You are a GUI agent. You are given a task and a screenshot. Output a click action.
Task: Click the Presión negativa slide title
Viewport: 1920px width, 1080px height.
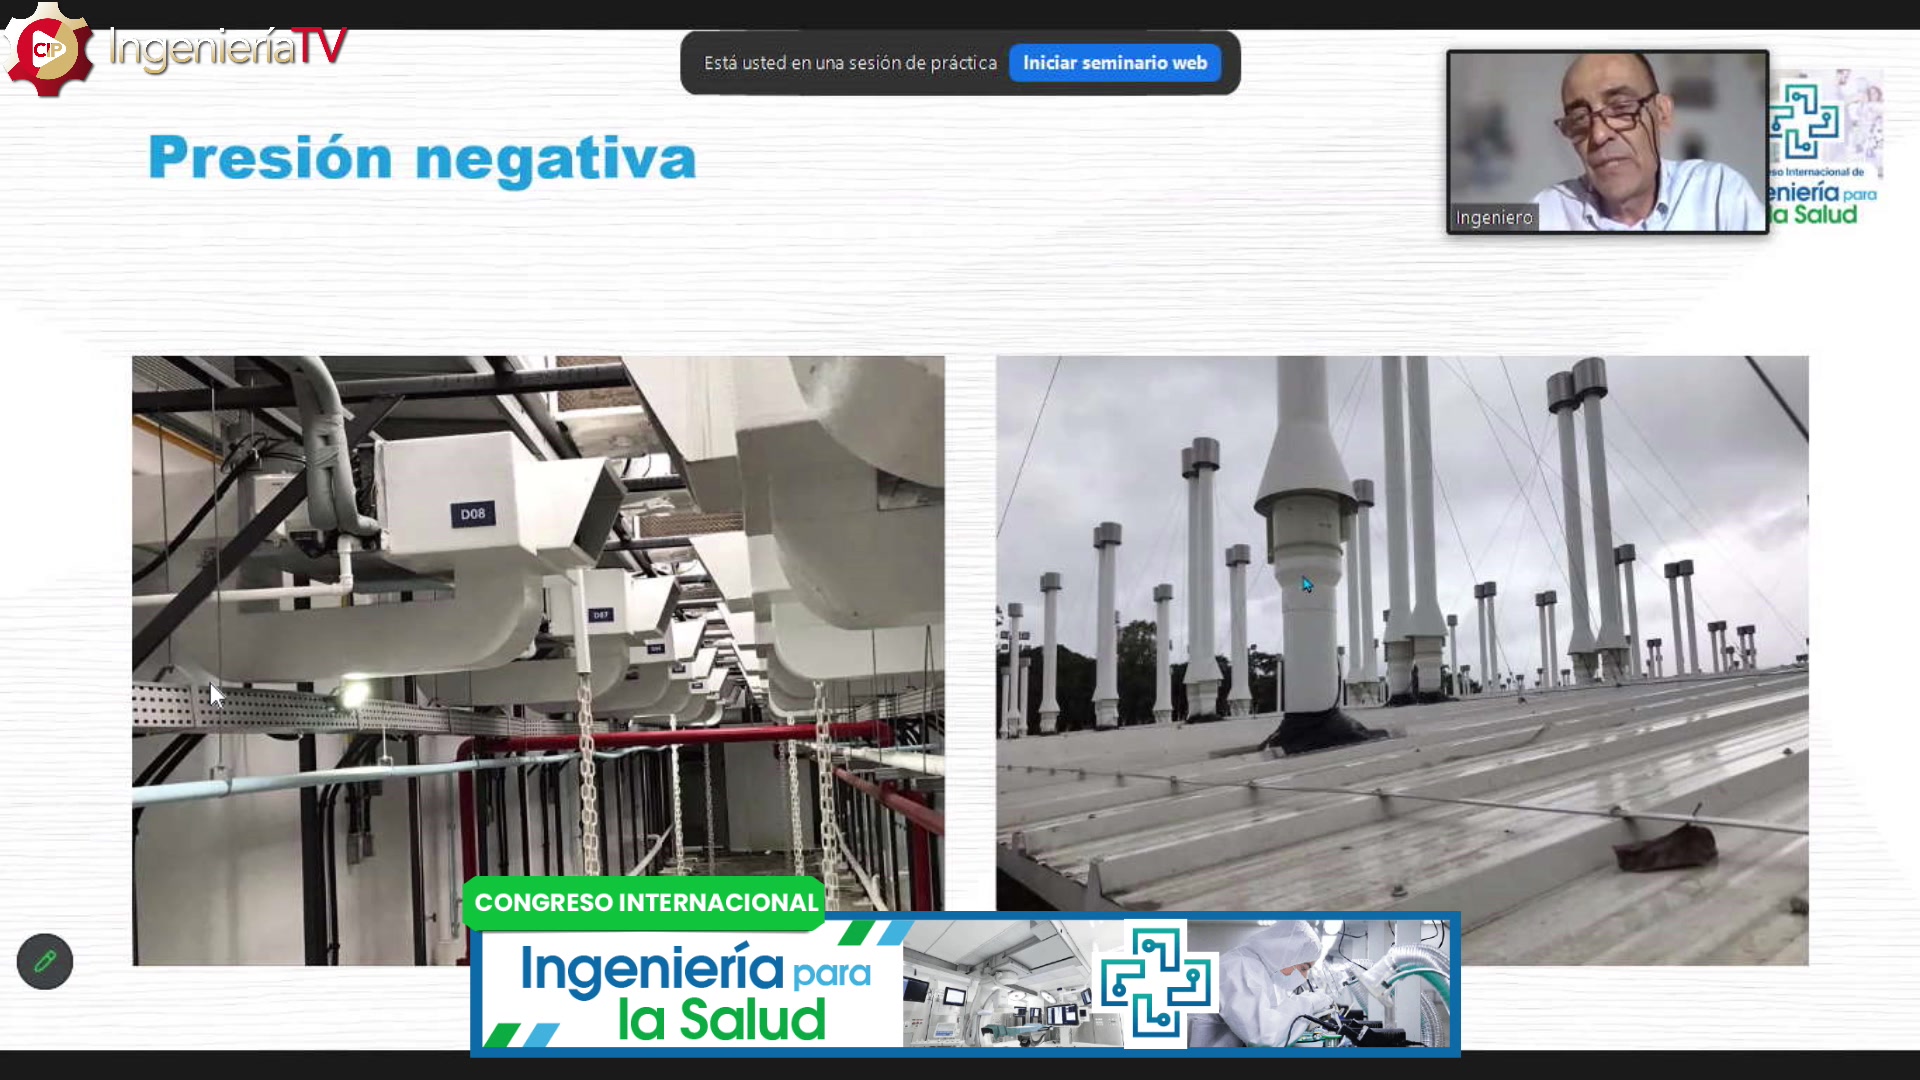click(422, 158)
